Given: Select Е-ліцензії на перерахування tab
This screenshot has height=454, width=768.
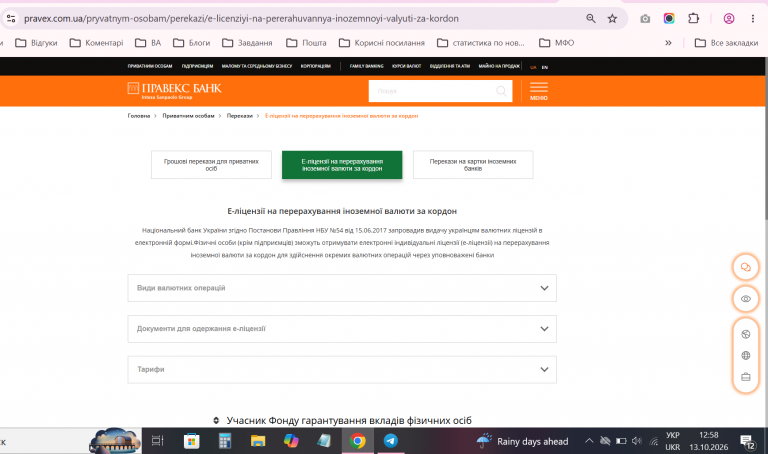Looking at the screenshot, I should (x=342, y=165).
